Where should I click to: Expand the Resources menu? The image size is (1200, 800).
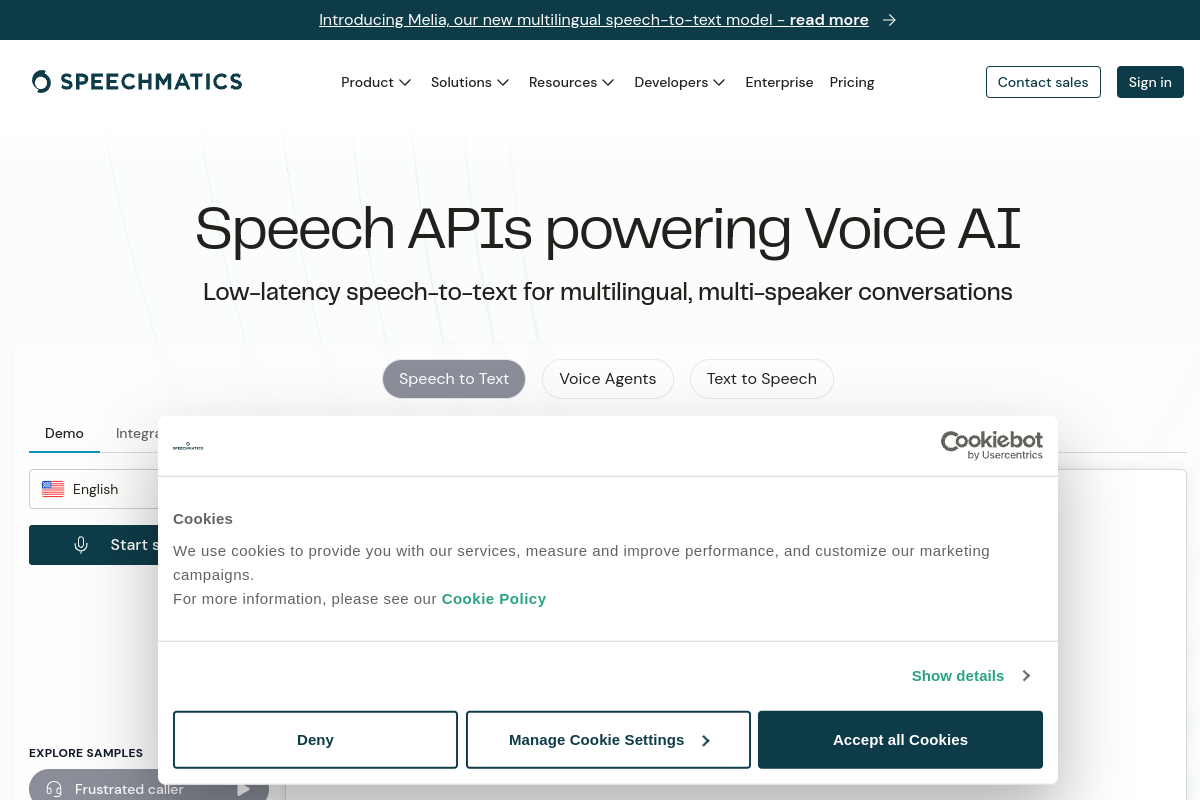coord(571,82)
